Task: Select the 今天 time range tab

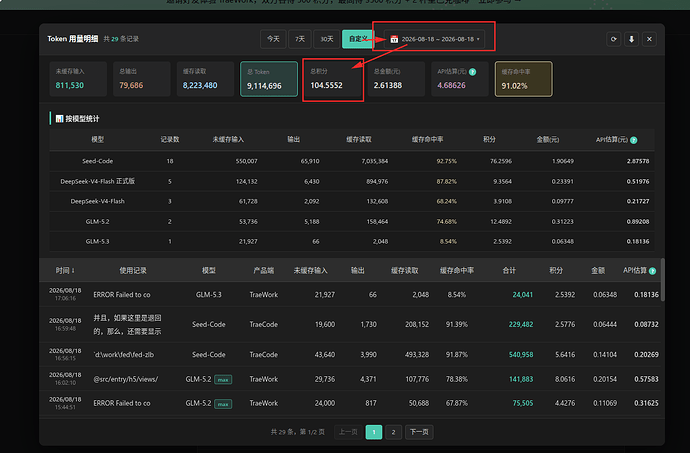Action: coord(273,39)
